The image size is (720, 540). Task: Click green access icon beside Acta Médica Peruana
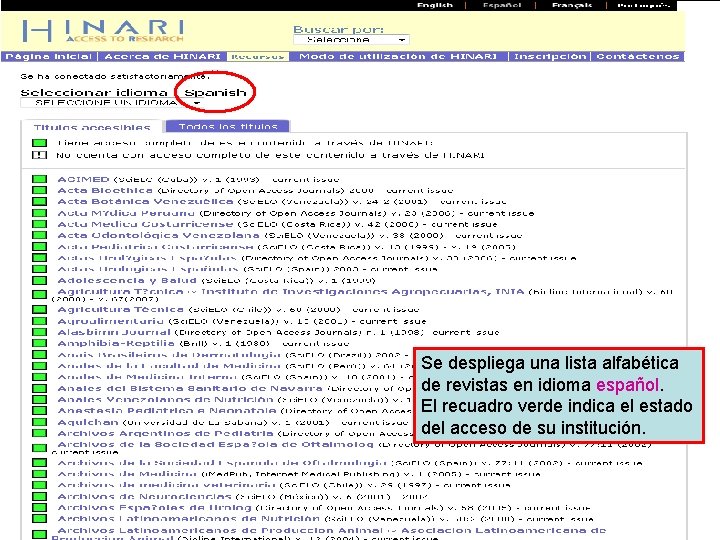coord(39,213)
